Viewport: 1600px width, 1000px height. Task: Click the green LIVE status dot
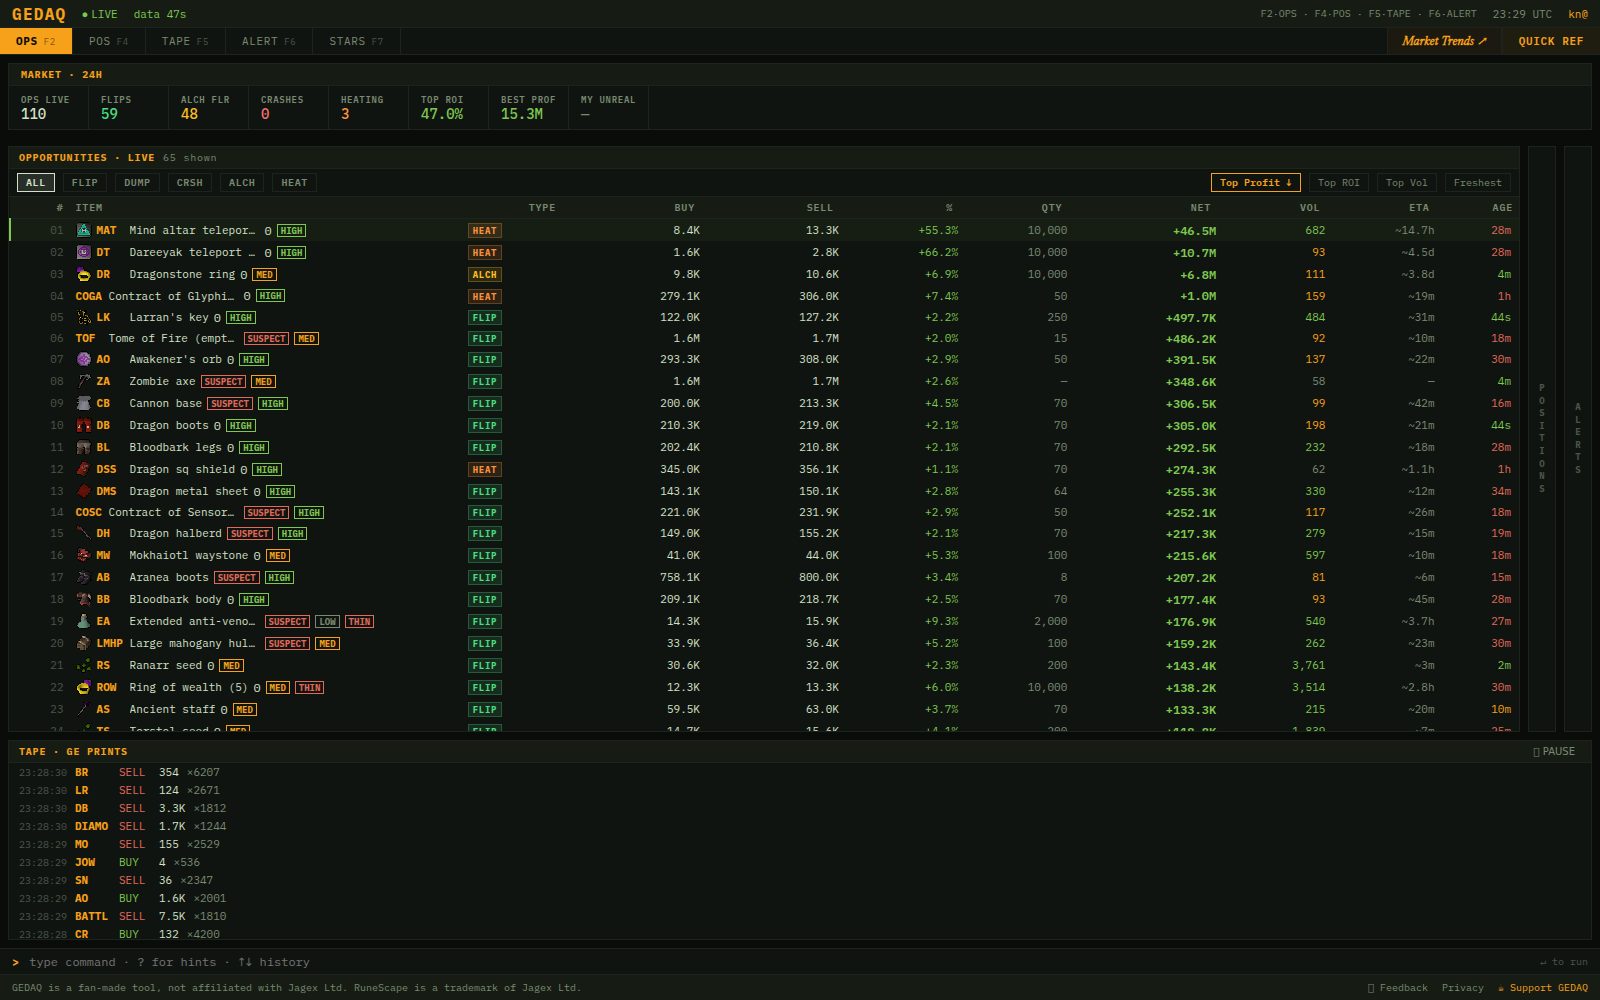pos(85,14)
